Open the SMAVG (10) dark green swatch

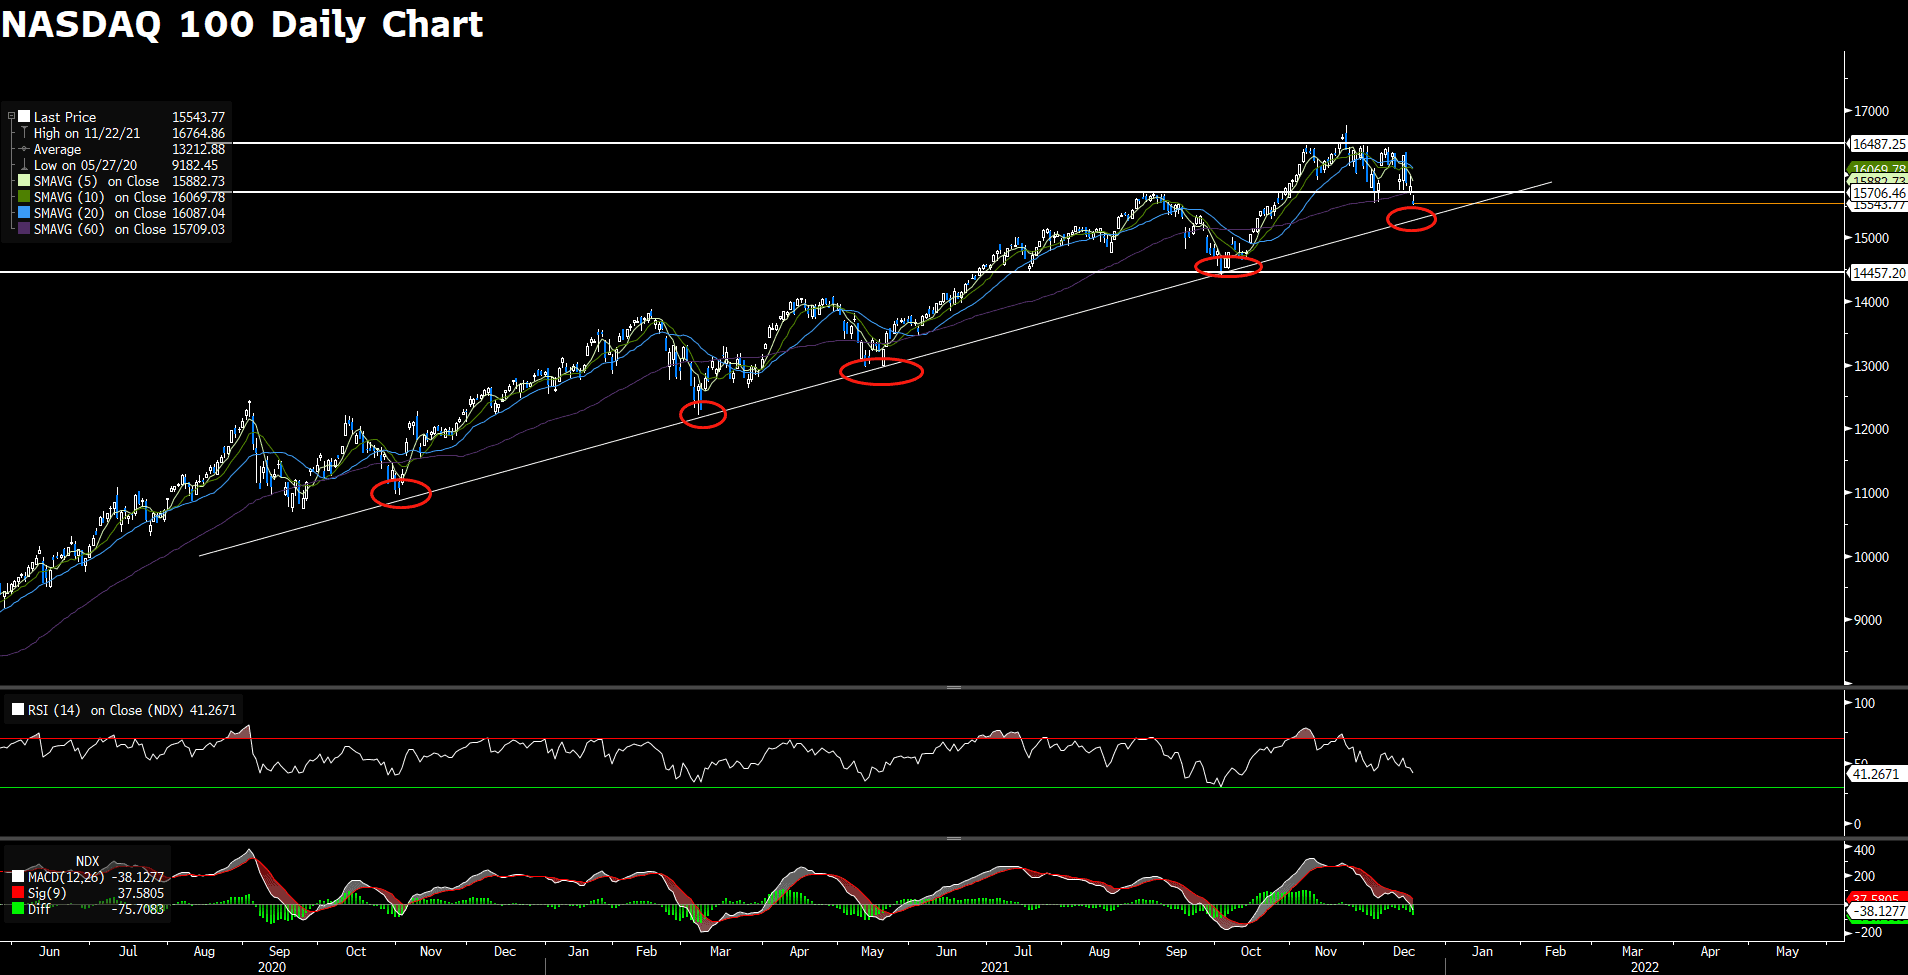click(24, 196)
